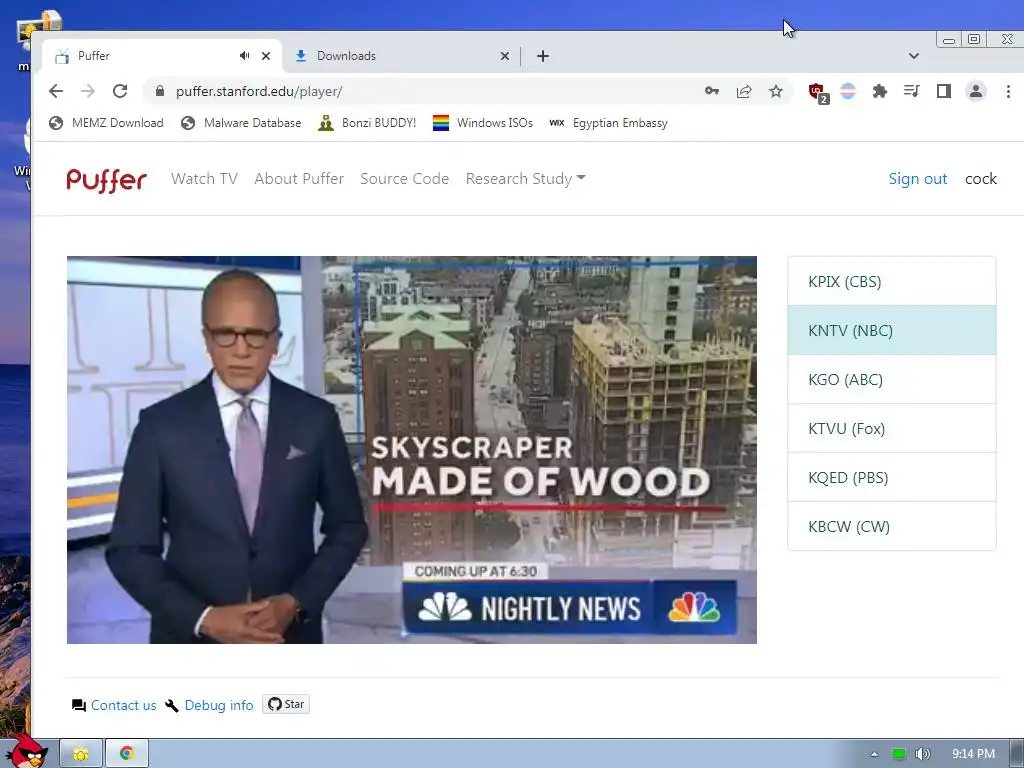Open About Puffer page
The image size is (1024, 768).
299,179
